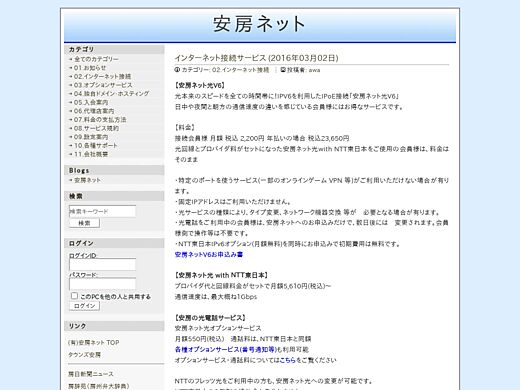The width and height of the screenshot is (520, 390).
Task: Click category link 02.インターネット接続 under article title
Action: pyautogui.click(x=240, y=70)
